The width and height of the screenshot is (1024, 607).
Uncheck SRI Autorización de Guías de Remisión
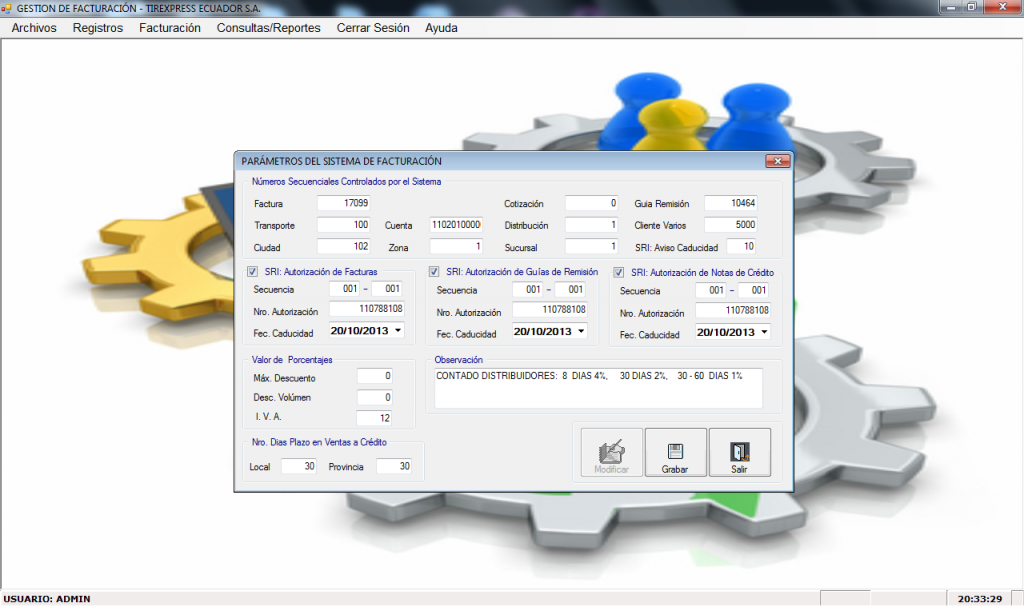(435, 272)
